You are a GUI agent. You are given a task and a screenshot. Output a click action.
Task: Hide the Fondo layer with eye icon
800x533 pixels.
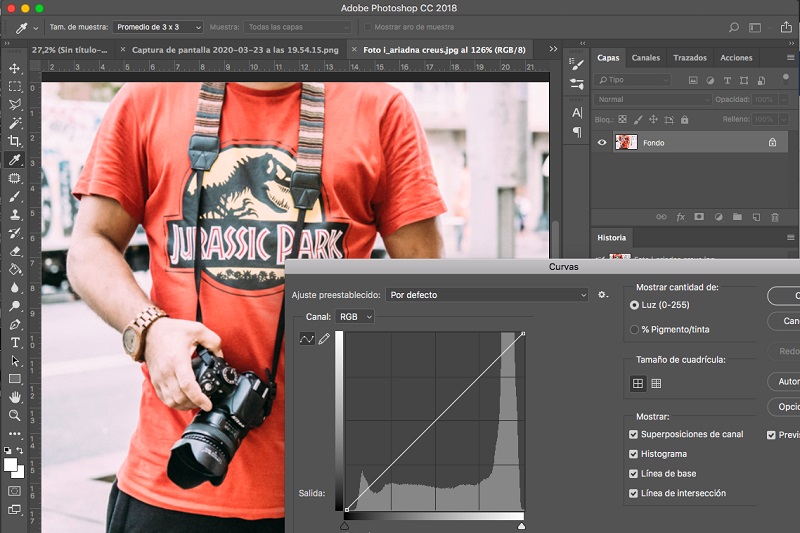pos(602,142)
